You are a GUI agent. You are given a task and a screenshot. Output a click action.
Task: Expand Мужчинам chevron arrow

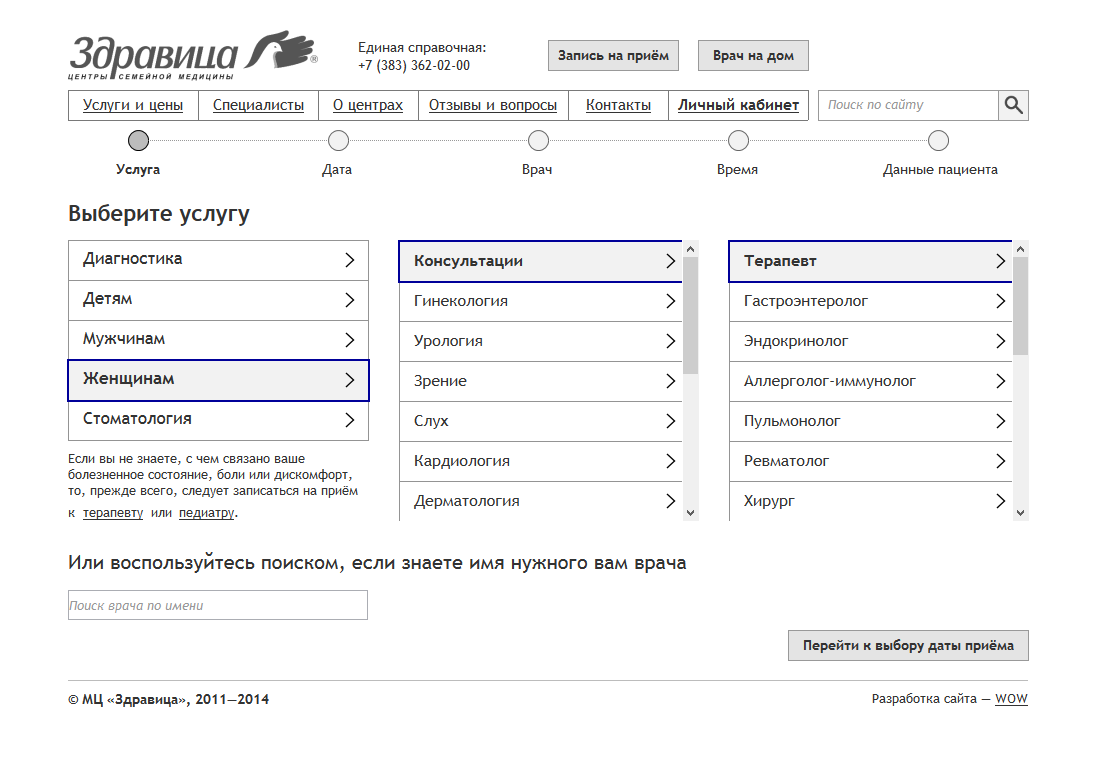pos(349,340)
